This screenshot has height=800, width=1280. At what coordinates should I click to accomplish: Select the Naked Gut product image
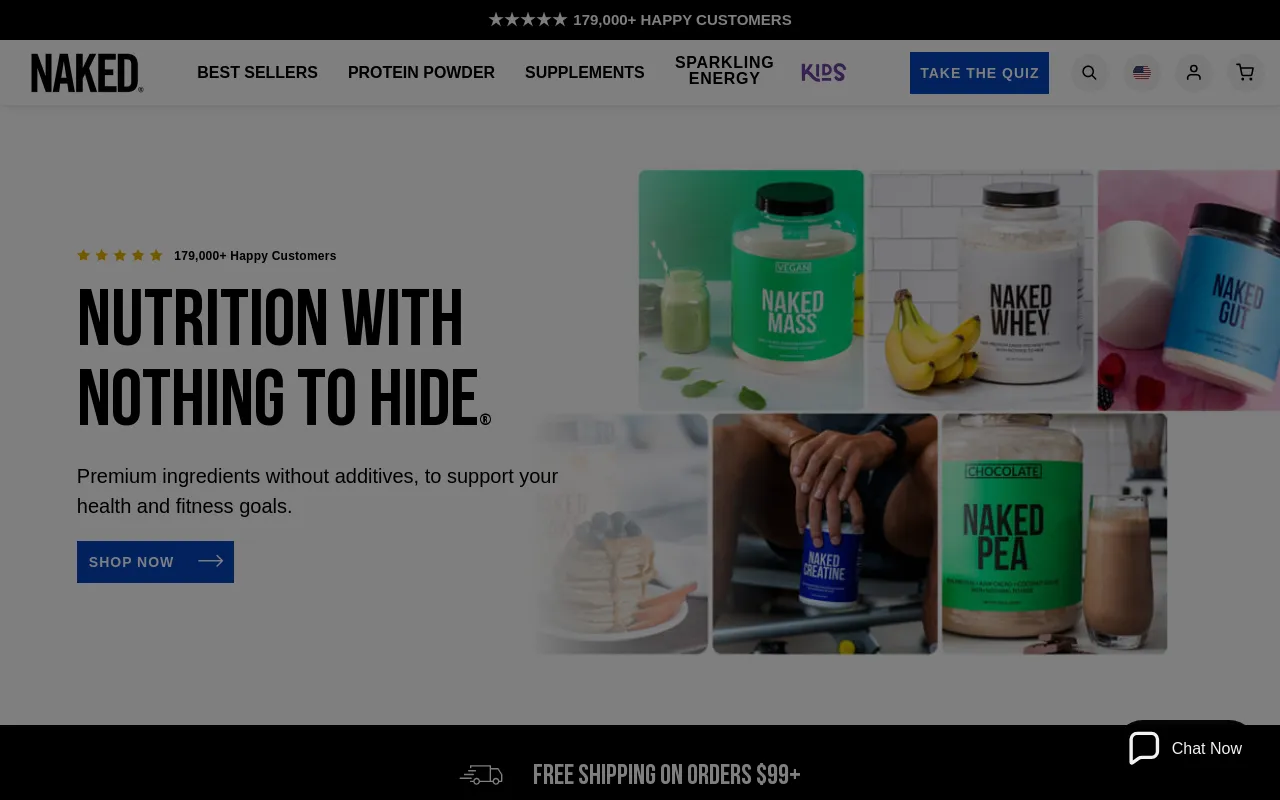tap(1189, 289)
